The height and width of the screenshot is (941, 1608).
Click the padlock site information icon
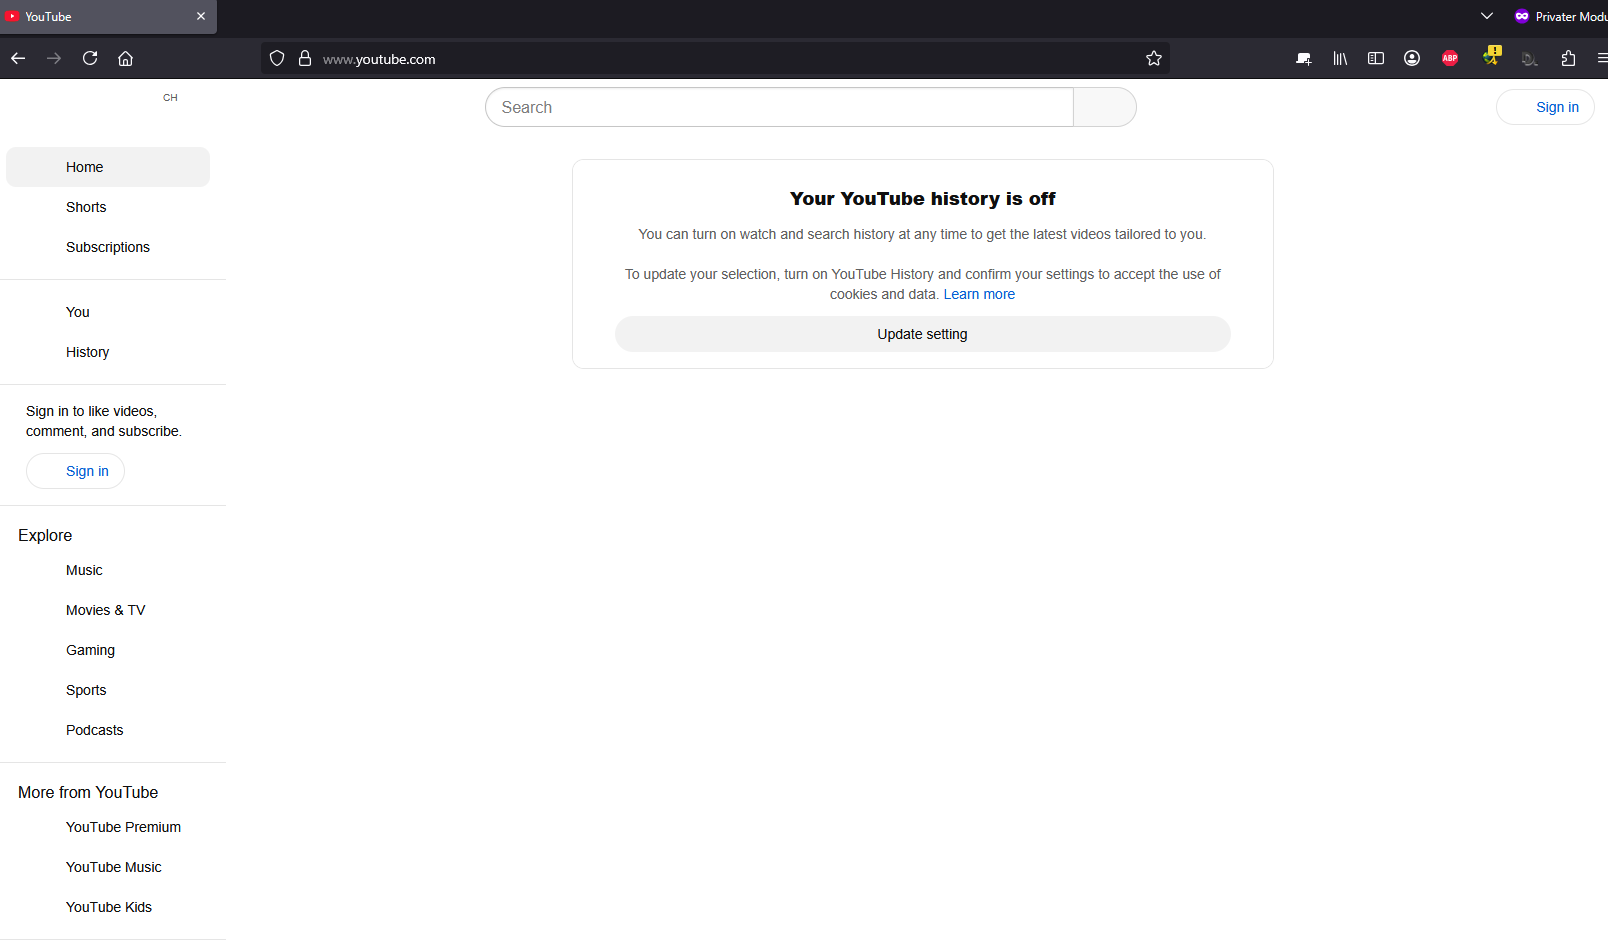pos(305,58)
